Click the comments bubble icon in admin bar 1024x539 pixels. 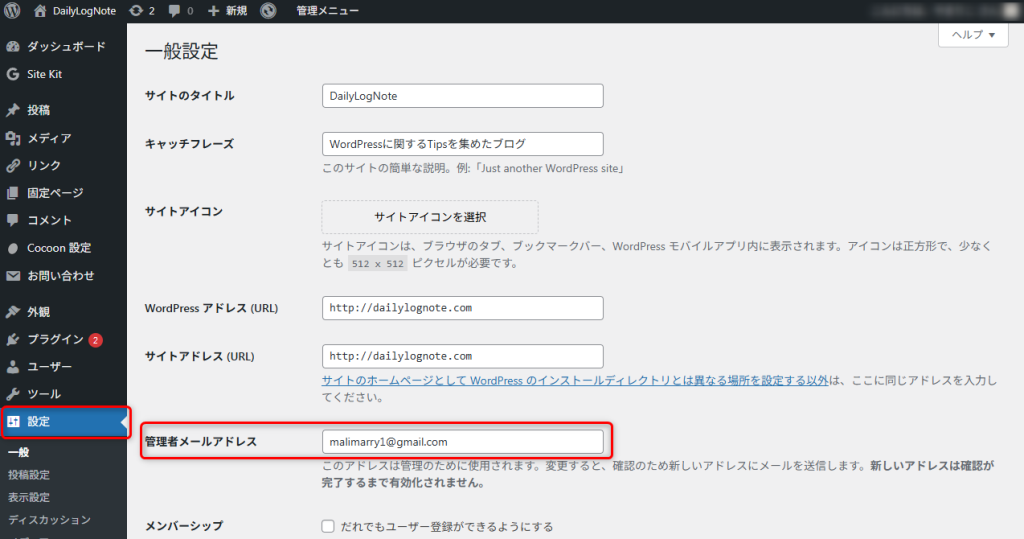(176, 11)
